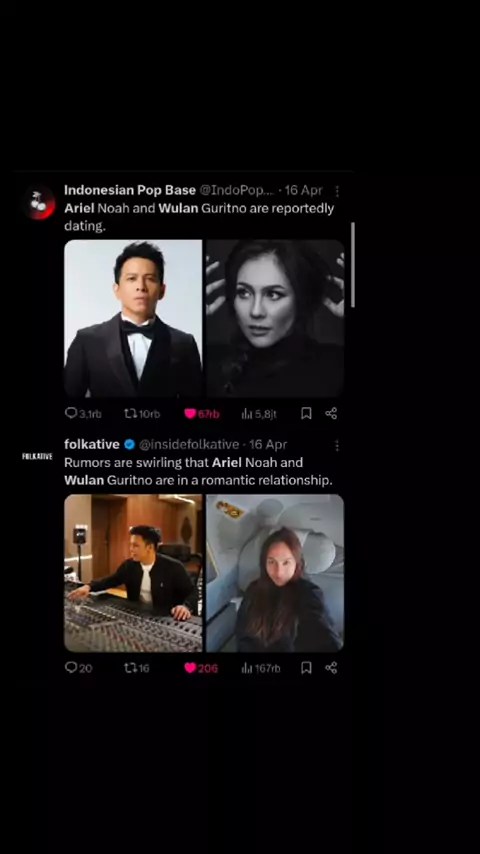Bookmark the folkative tweet
480x854 pixels.
click(x=306, y=668)
